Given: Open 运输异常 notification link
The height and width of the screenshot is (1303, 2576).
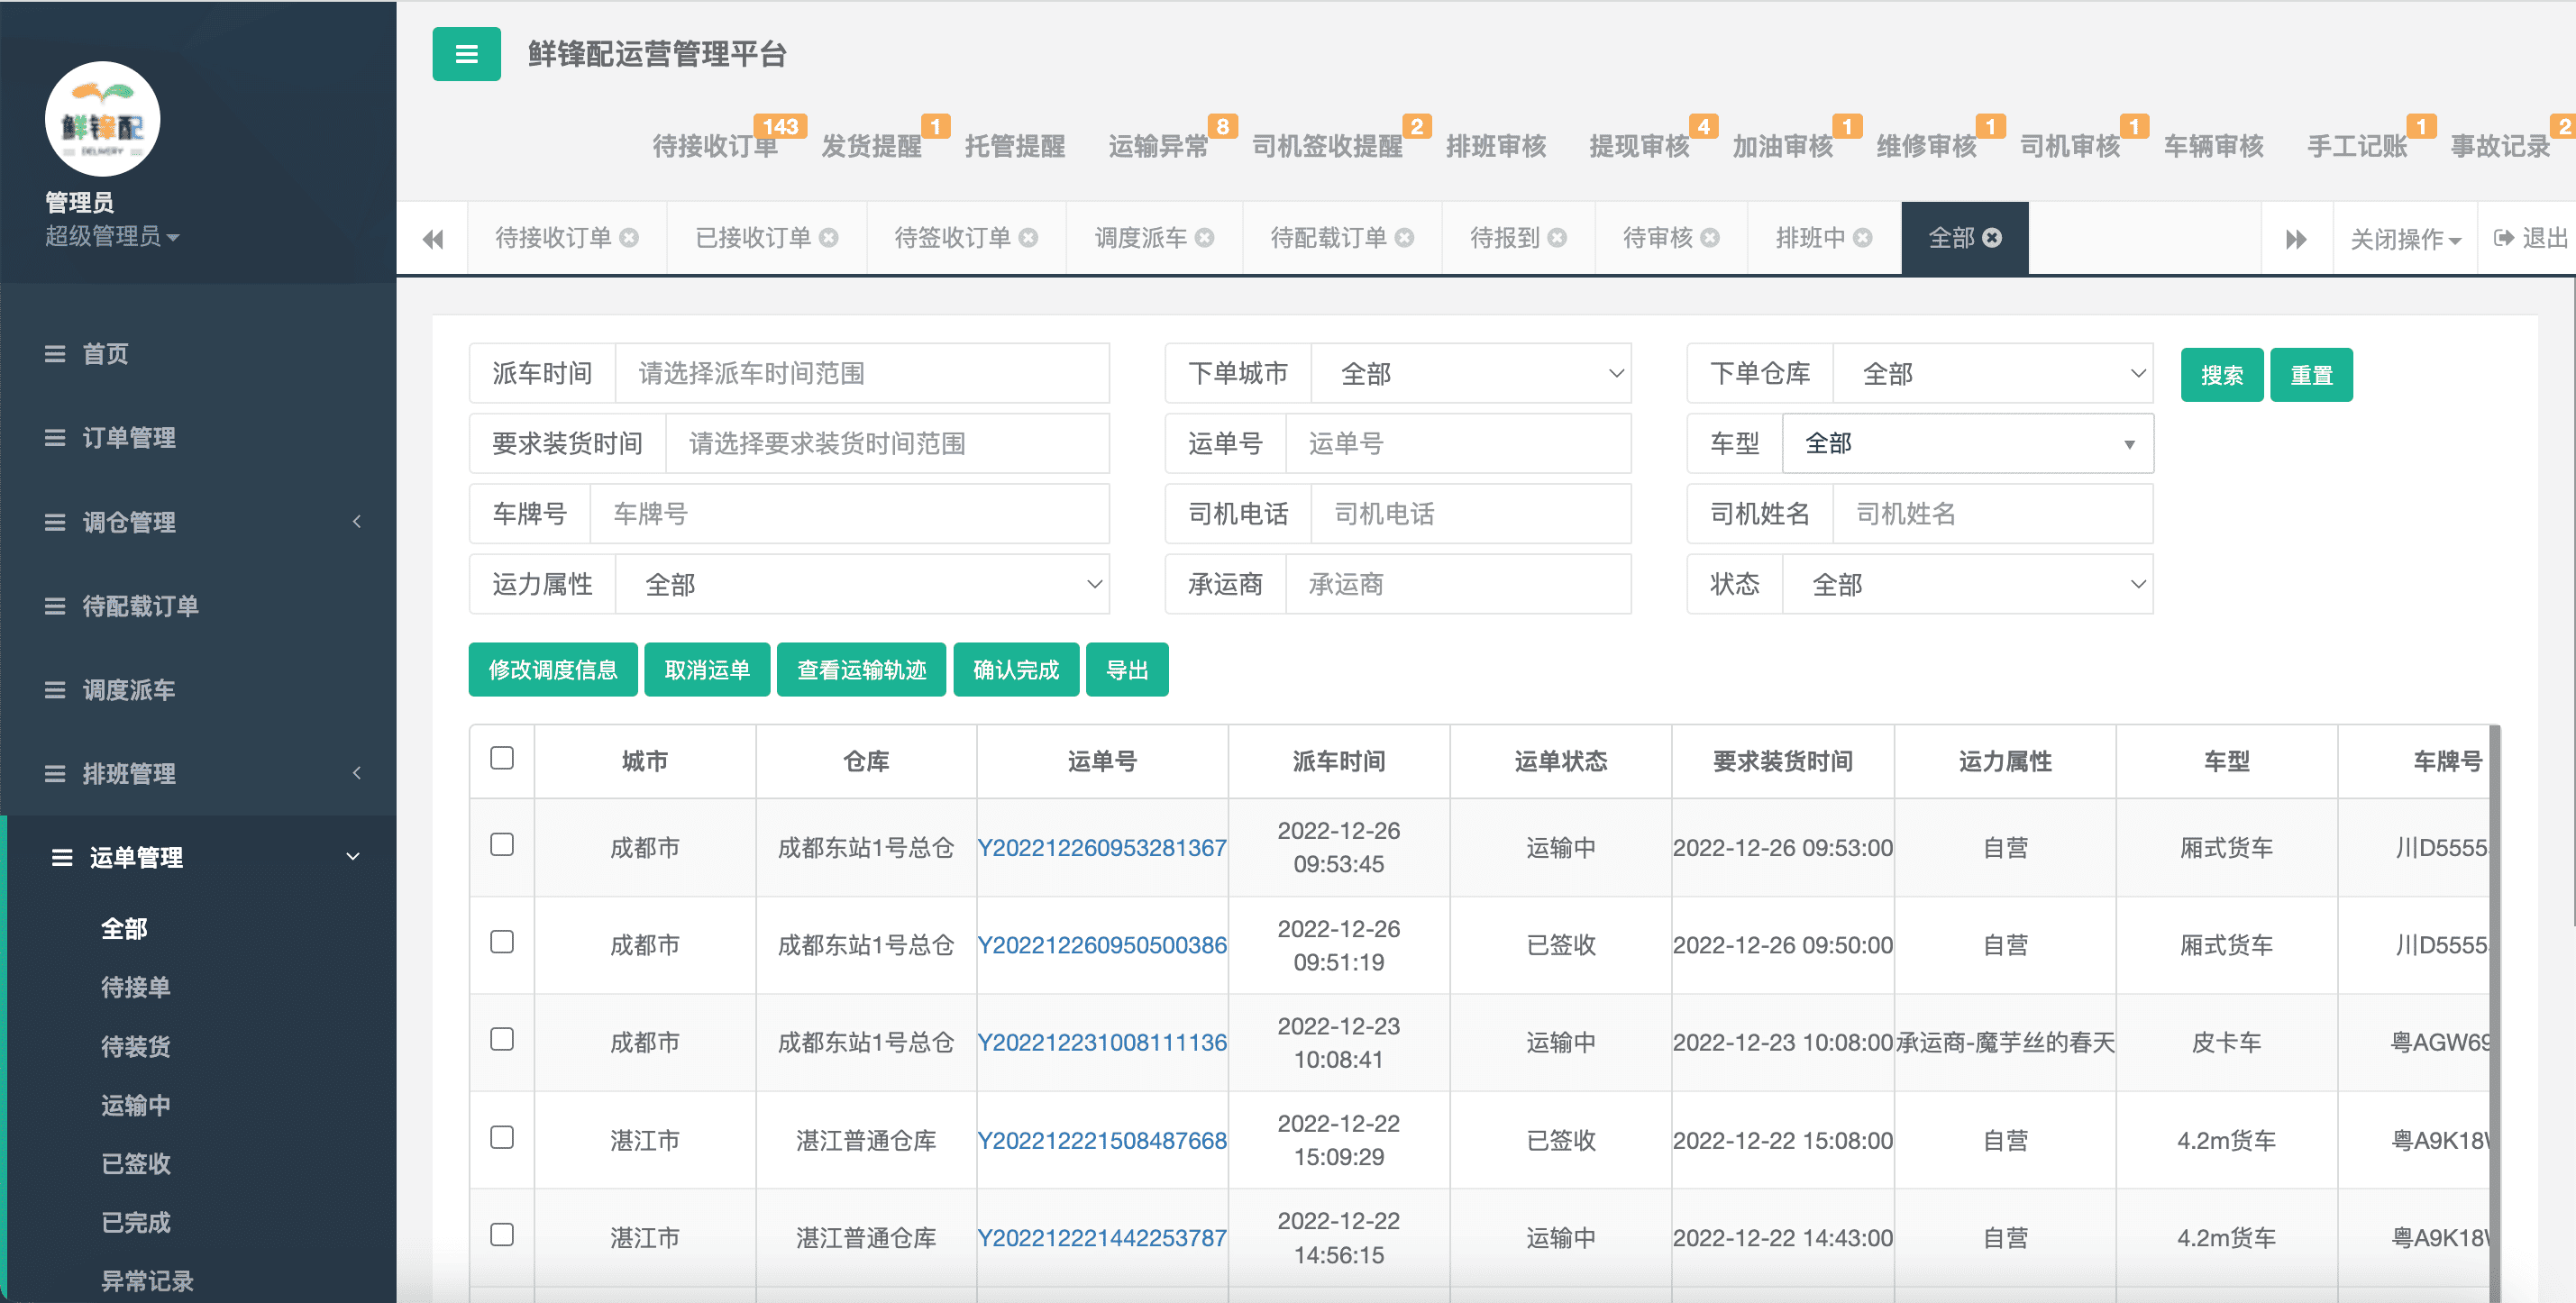Looking at the screenshot, I should point(1158,146).
